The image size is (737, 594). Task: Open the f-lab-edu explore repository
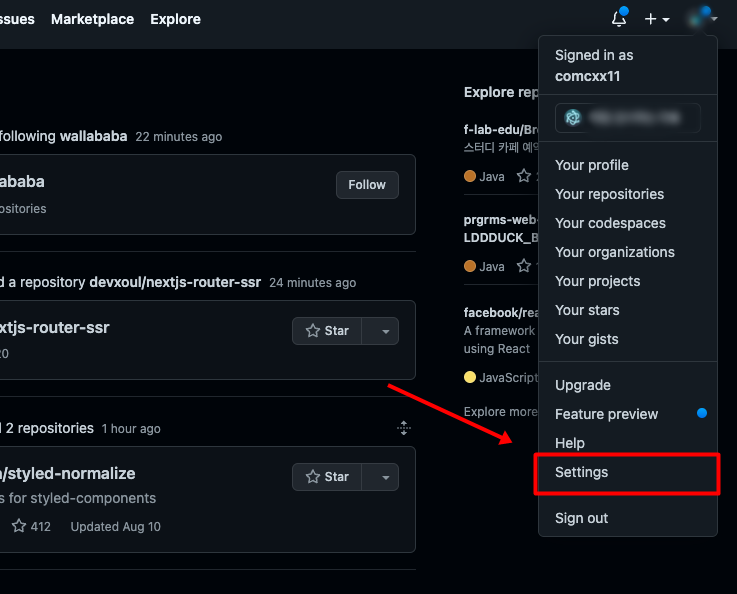pyautogui.click(x=501, y=130)
